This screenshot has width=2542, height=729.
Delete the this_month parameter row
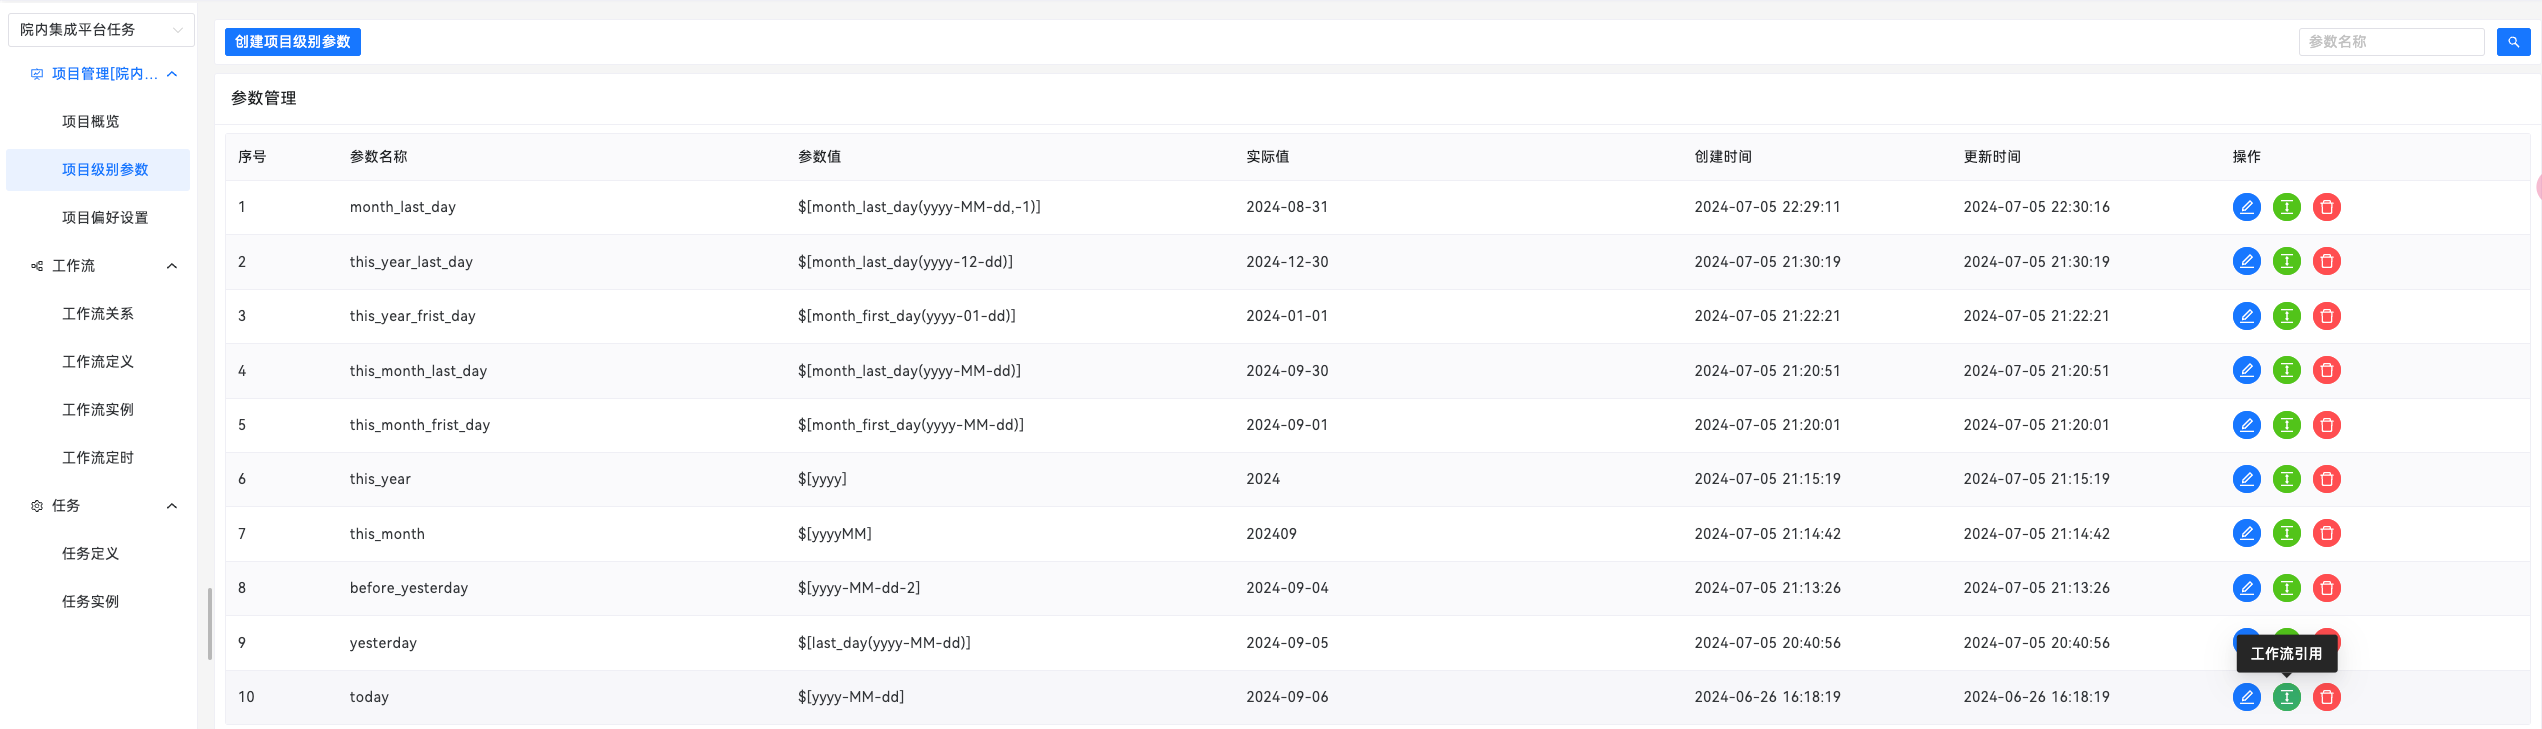click(x=2326, y=534)
